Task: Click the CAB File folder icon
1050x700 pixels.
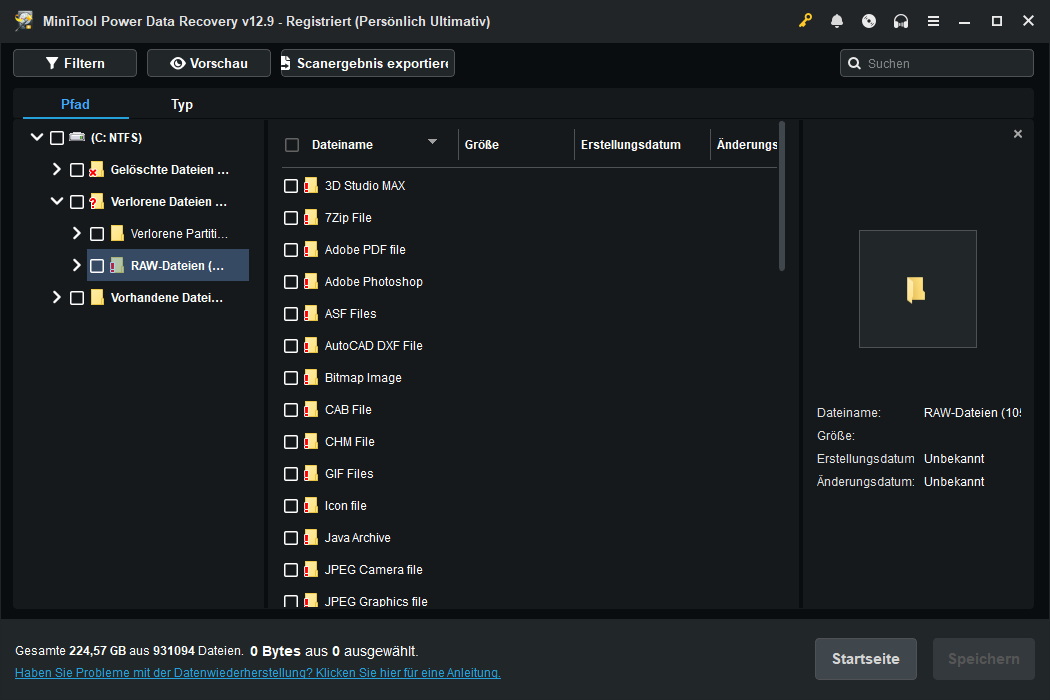Action: pyautogui.click(x=310, y=409)
